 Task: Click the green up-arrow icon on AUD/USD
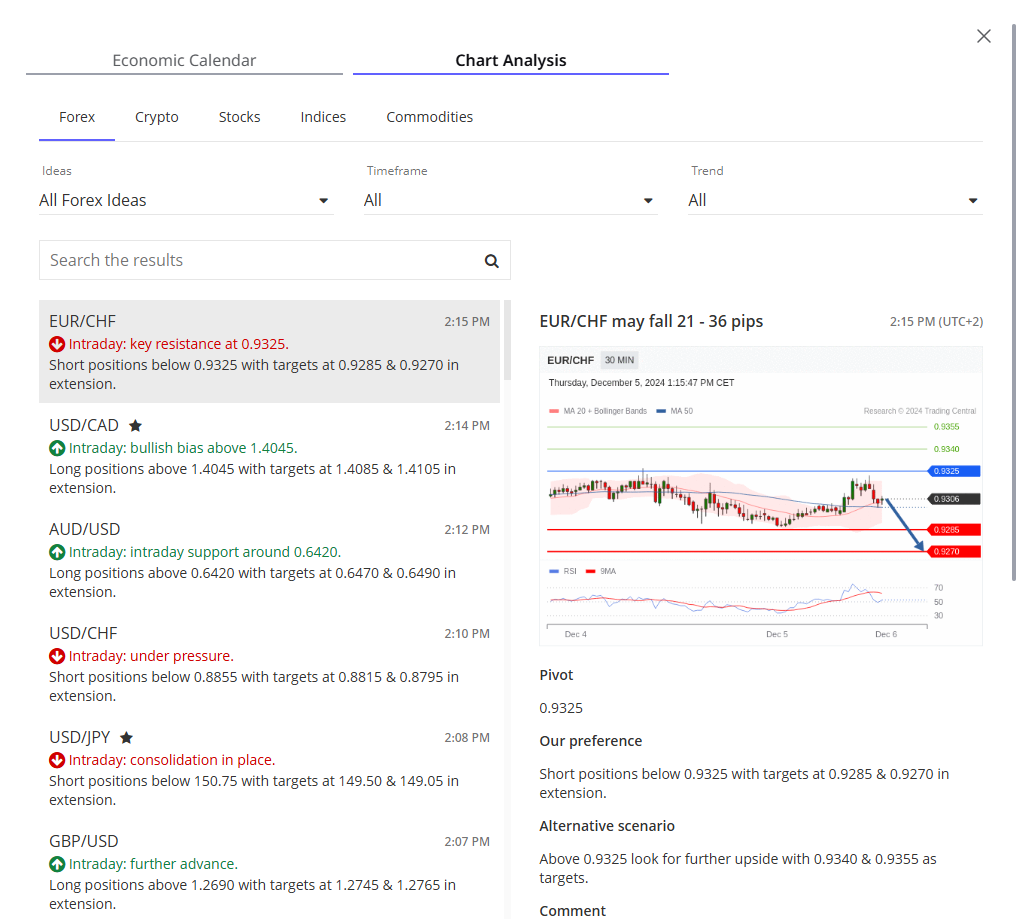57,552
